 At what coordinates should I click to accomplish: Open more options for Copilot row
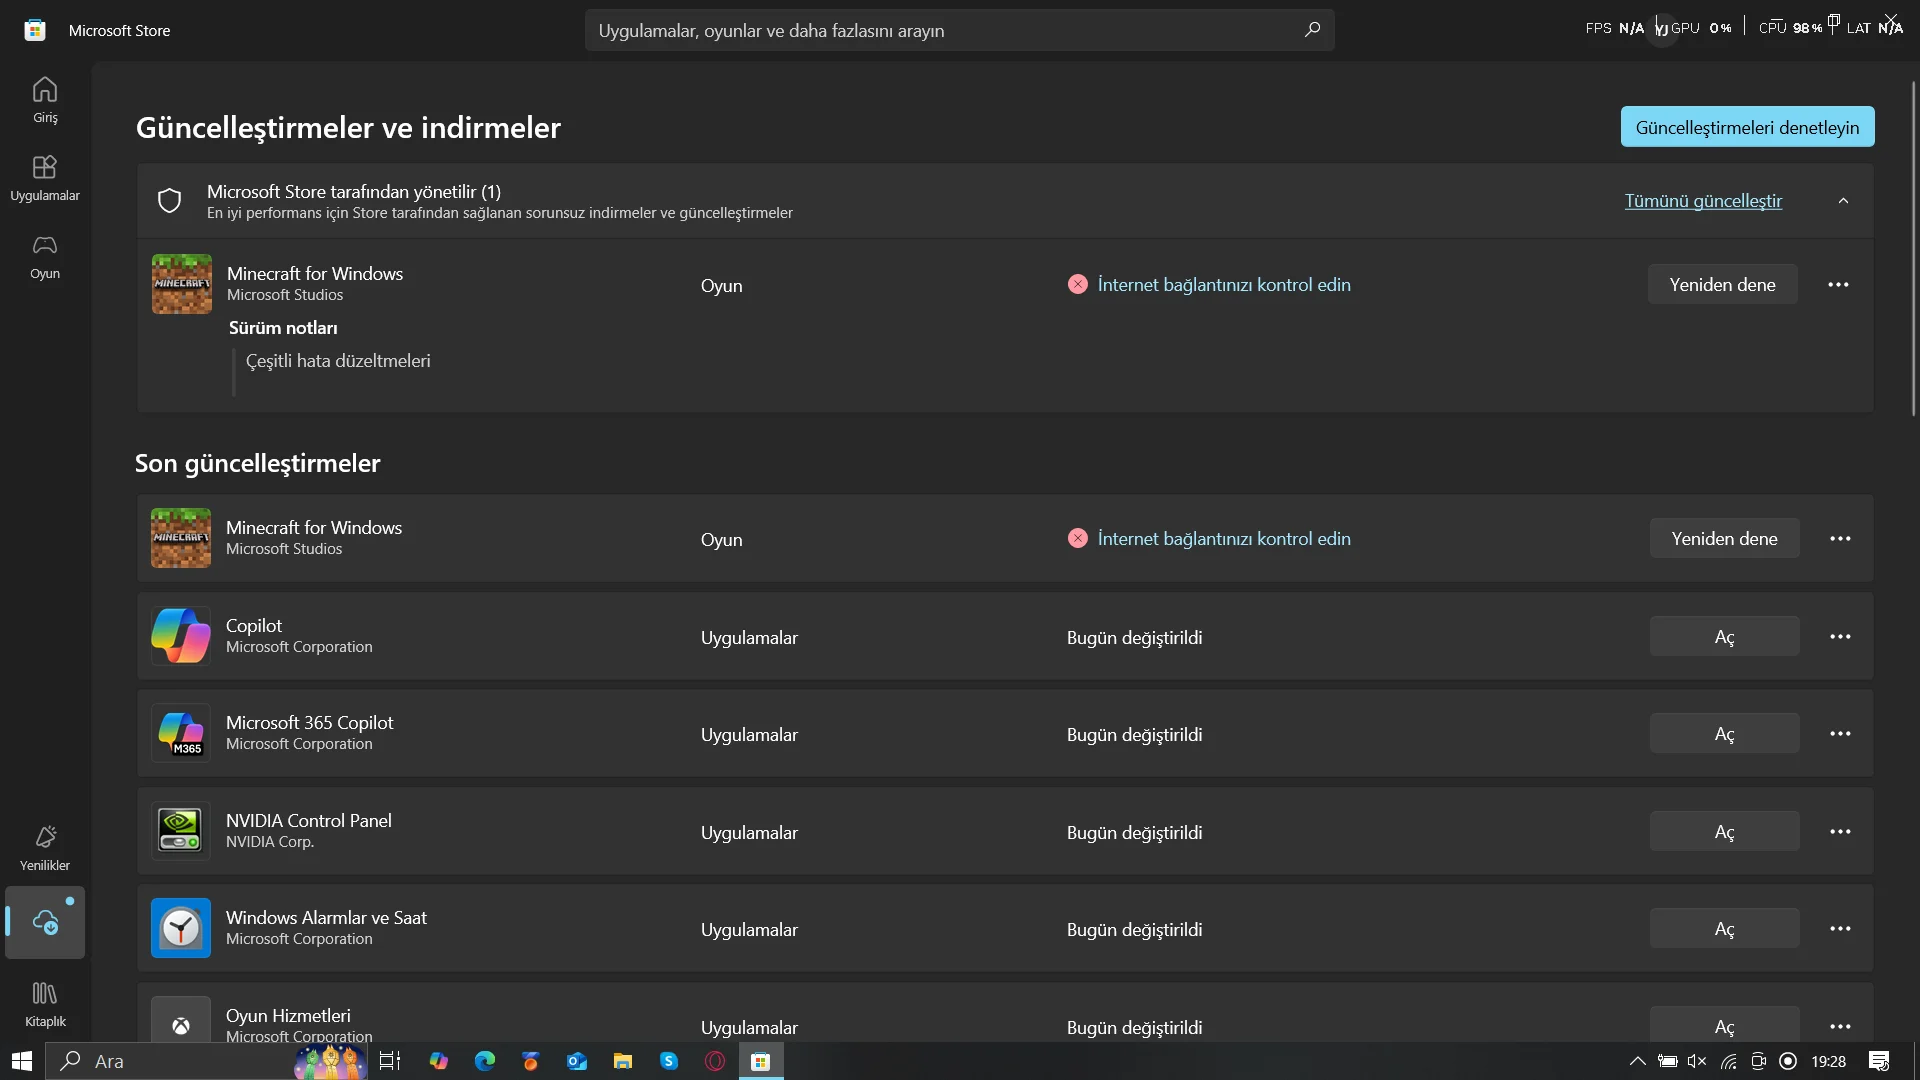pyautogui.click(x=1840, y=637)
